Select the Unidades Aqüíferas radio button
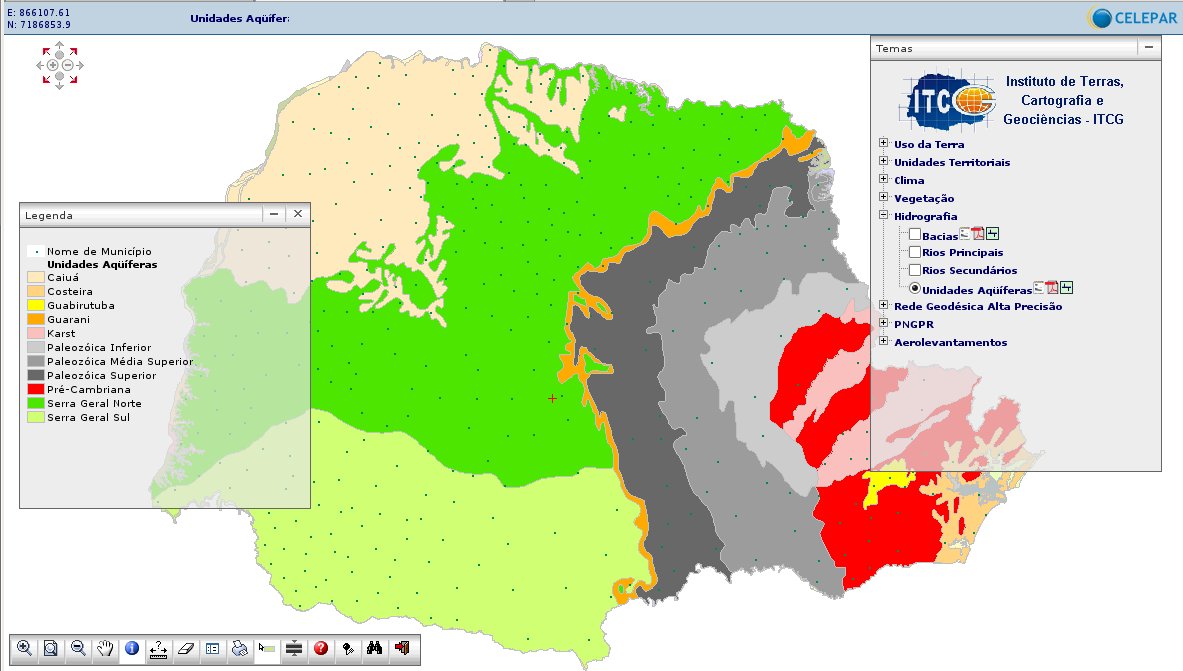This screenshot has height=671, width=1183. pos(915,288)
